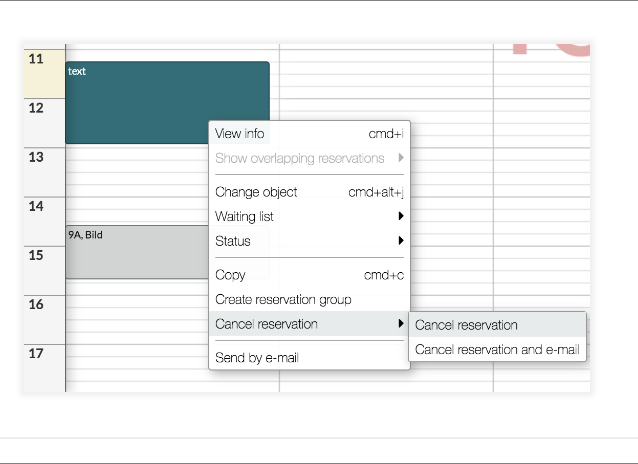This screenshot has height=464, width=638.
Task: Click the Show overlapping reservations entry
Action: click(309, 158)
